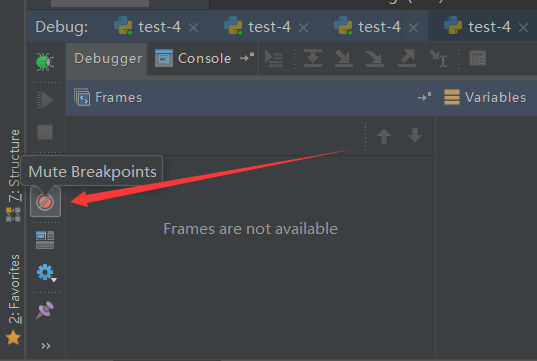This screenshot has width=537, height=361.
Task: Switch to the Debugger tab
Action: (x=108, y=59)
